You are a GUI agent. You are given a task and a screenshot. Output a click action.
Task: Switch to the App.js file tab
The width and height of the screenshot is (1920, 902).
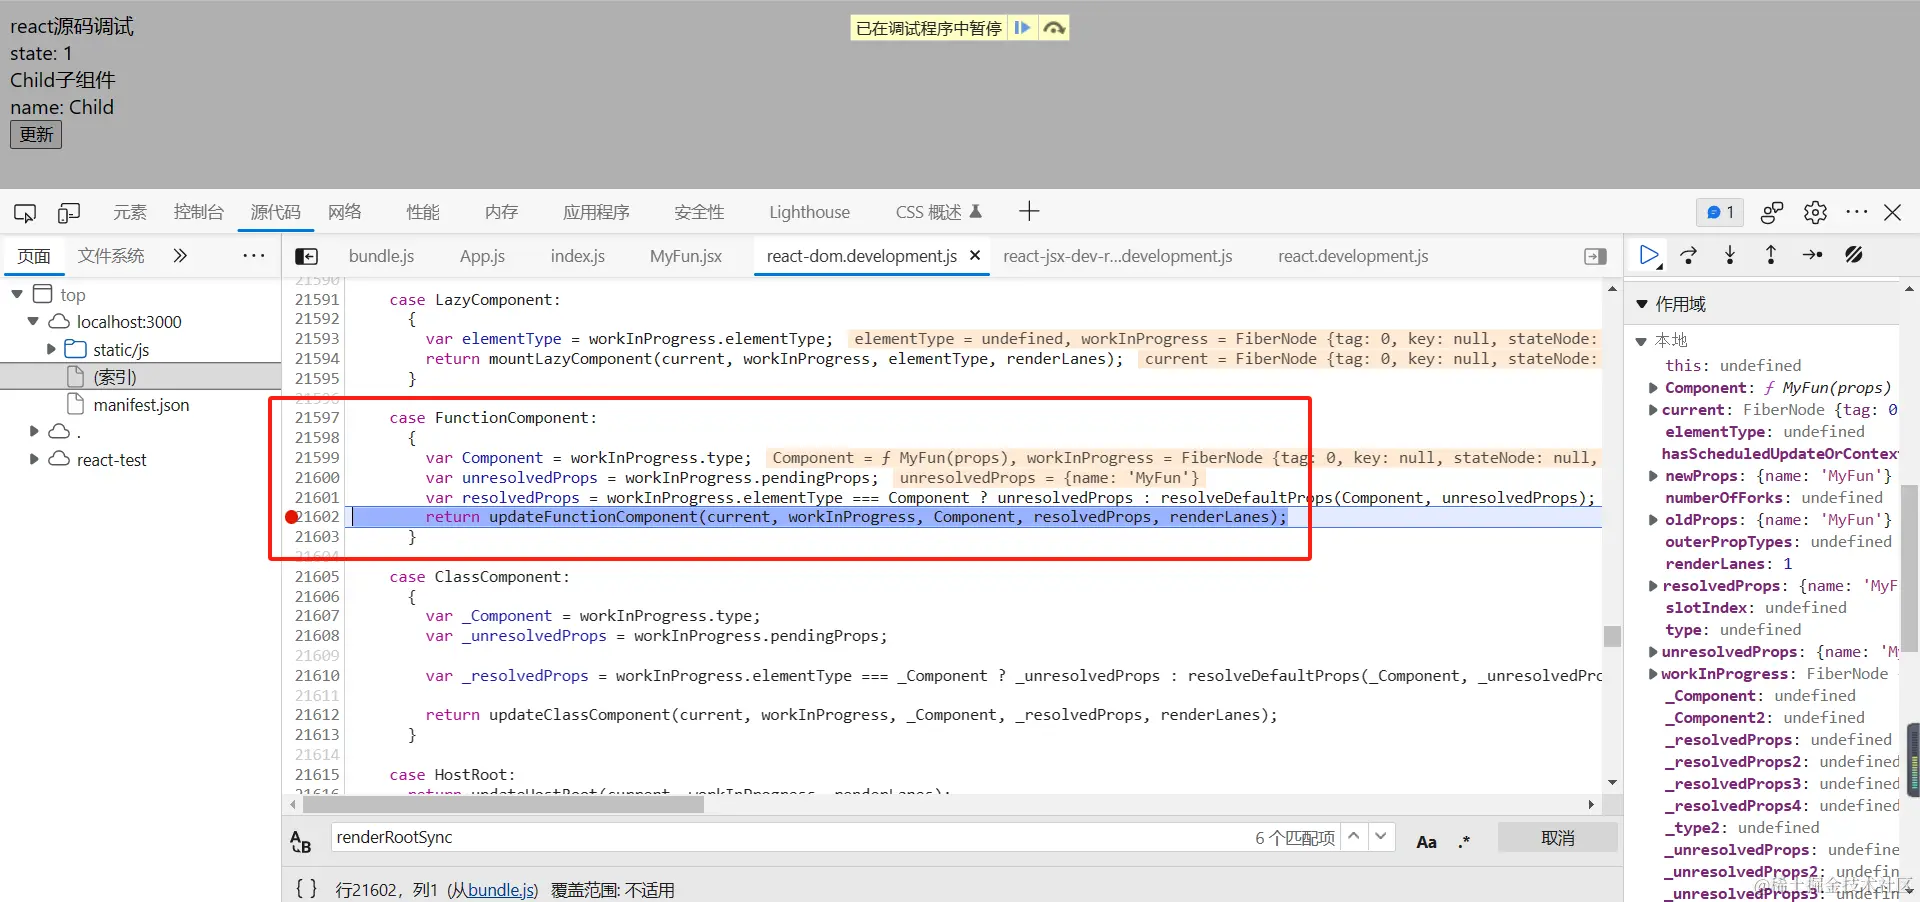(482, 256)
